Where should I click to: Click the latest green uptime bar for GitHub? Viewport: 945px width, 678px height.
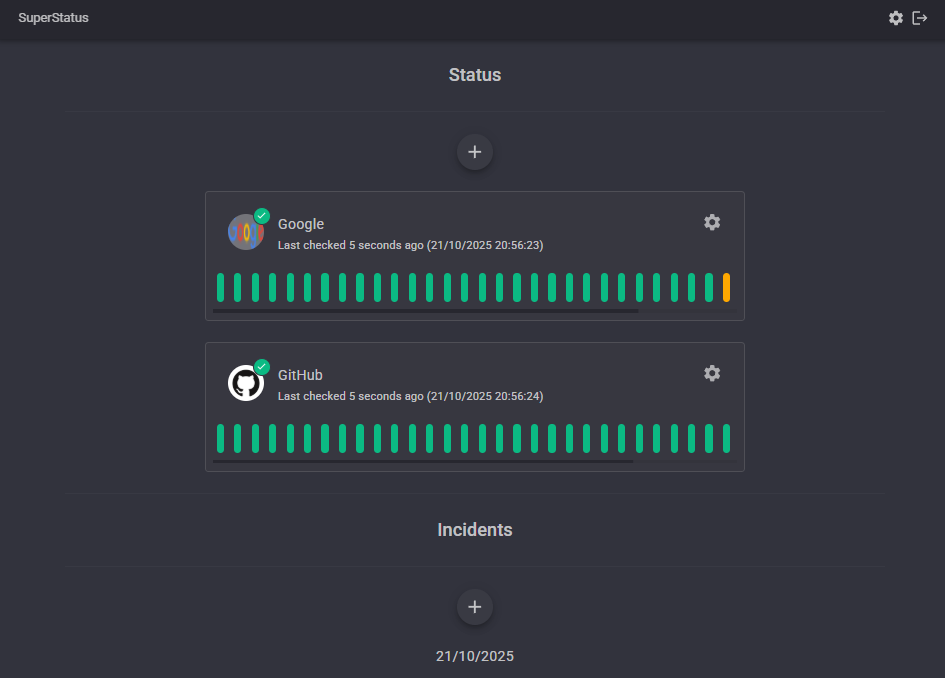(x=726, y=438)
